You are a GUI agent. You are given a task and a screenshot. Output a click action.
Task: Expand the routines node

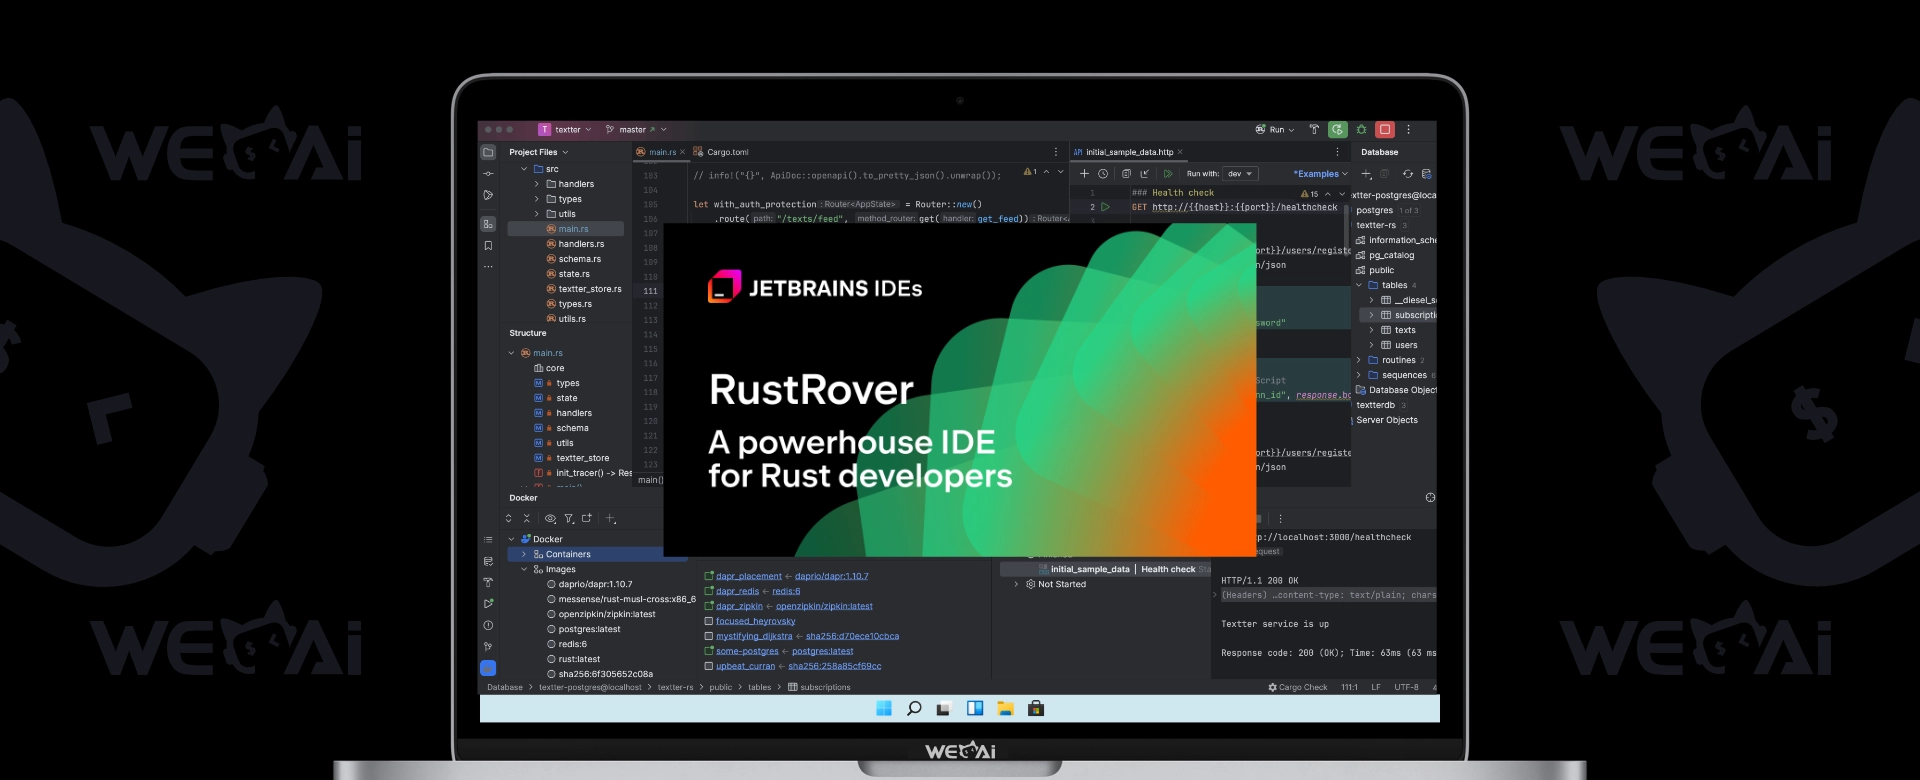click(1359, 360)
